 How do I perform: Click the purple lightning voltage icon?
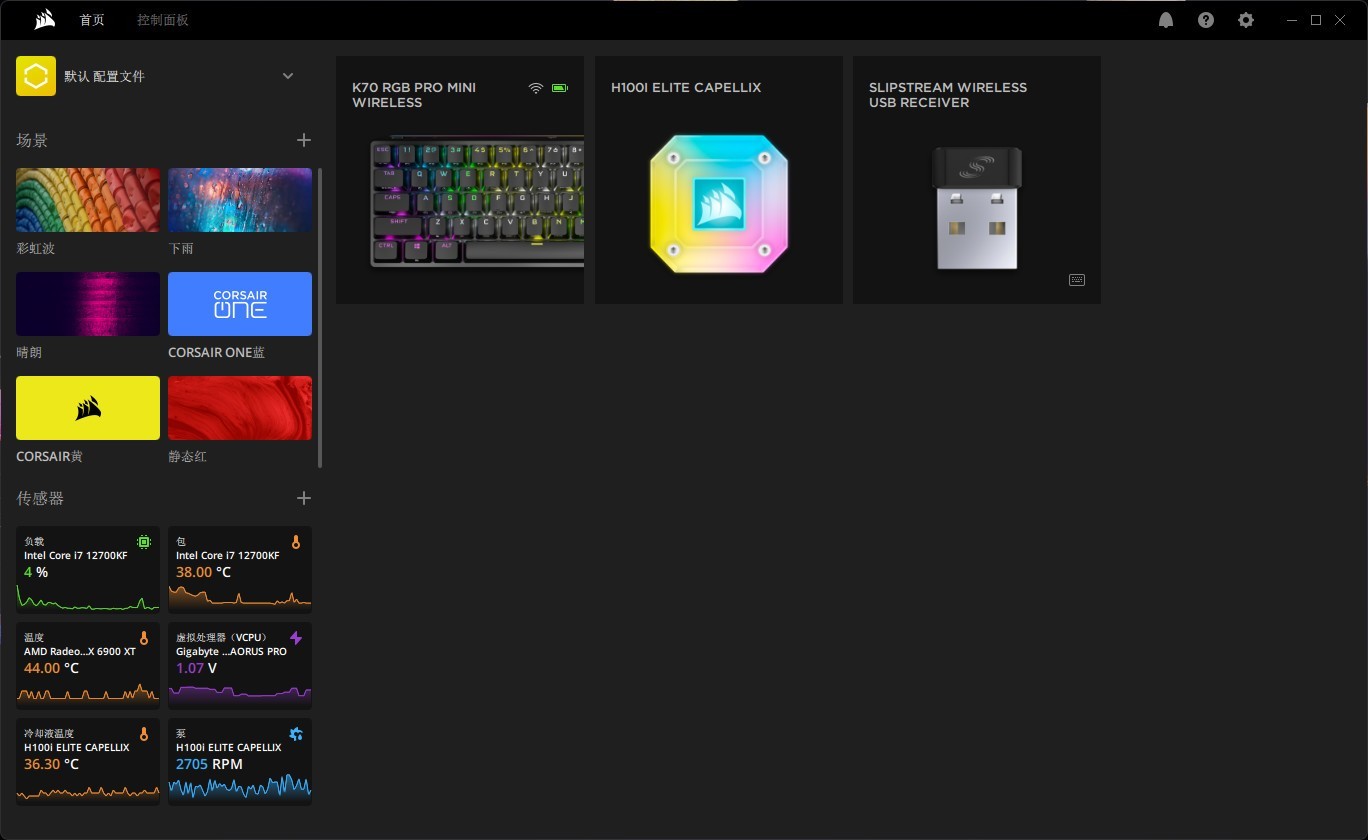(296, 638)
